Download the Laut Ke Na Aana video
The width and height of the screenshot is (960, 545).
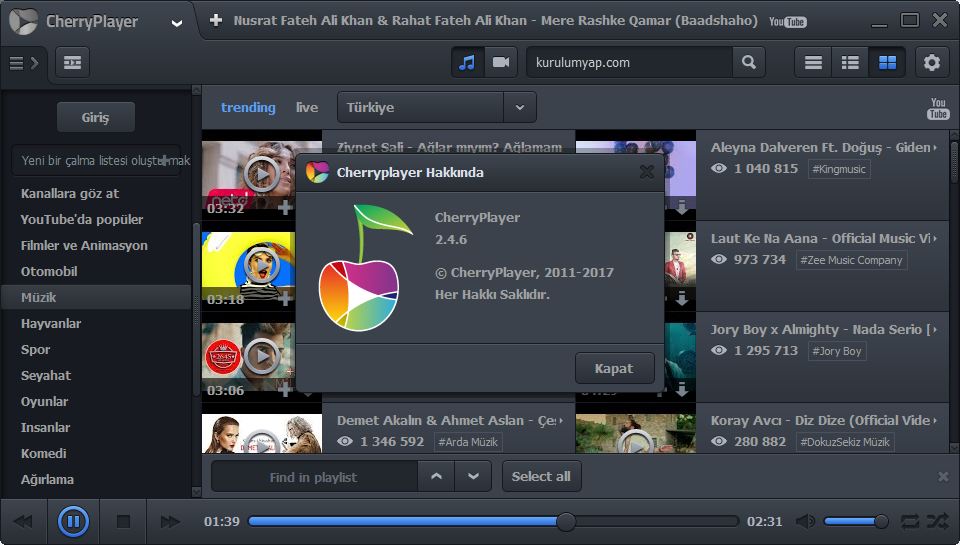click(681, 298)
